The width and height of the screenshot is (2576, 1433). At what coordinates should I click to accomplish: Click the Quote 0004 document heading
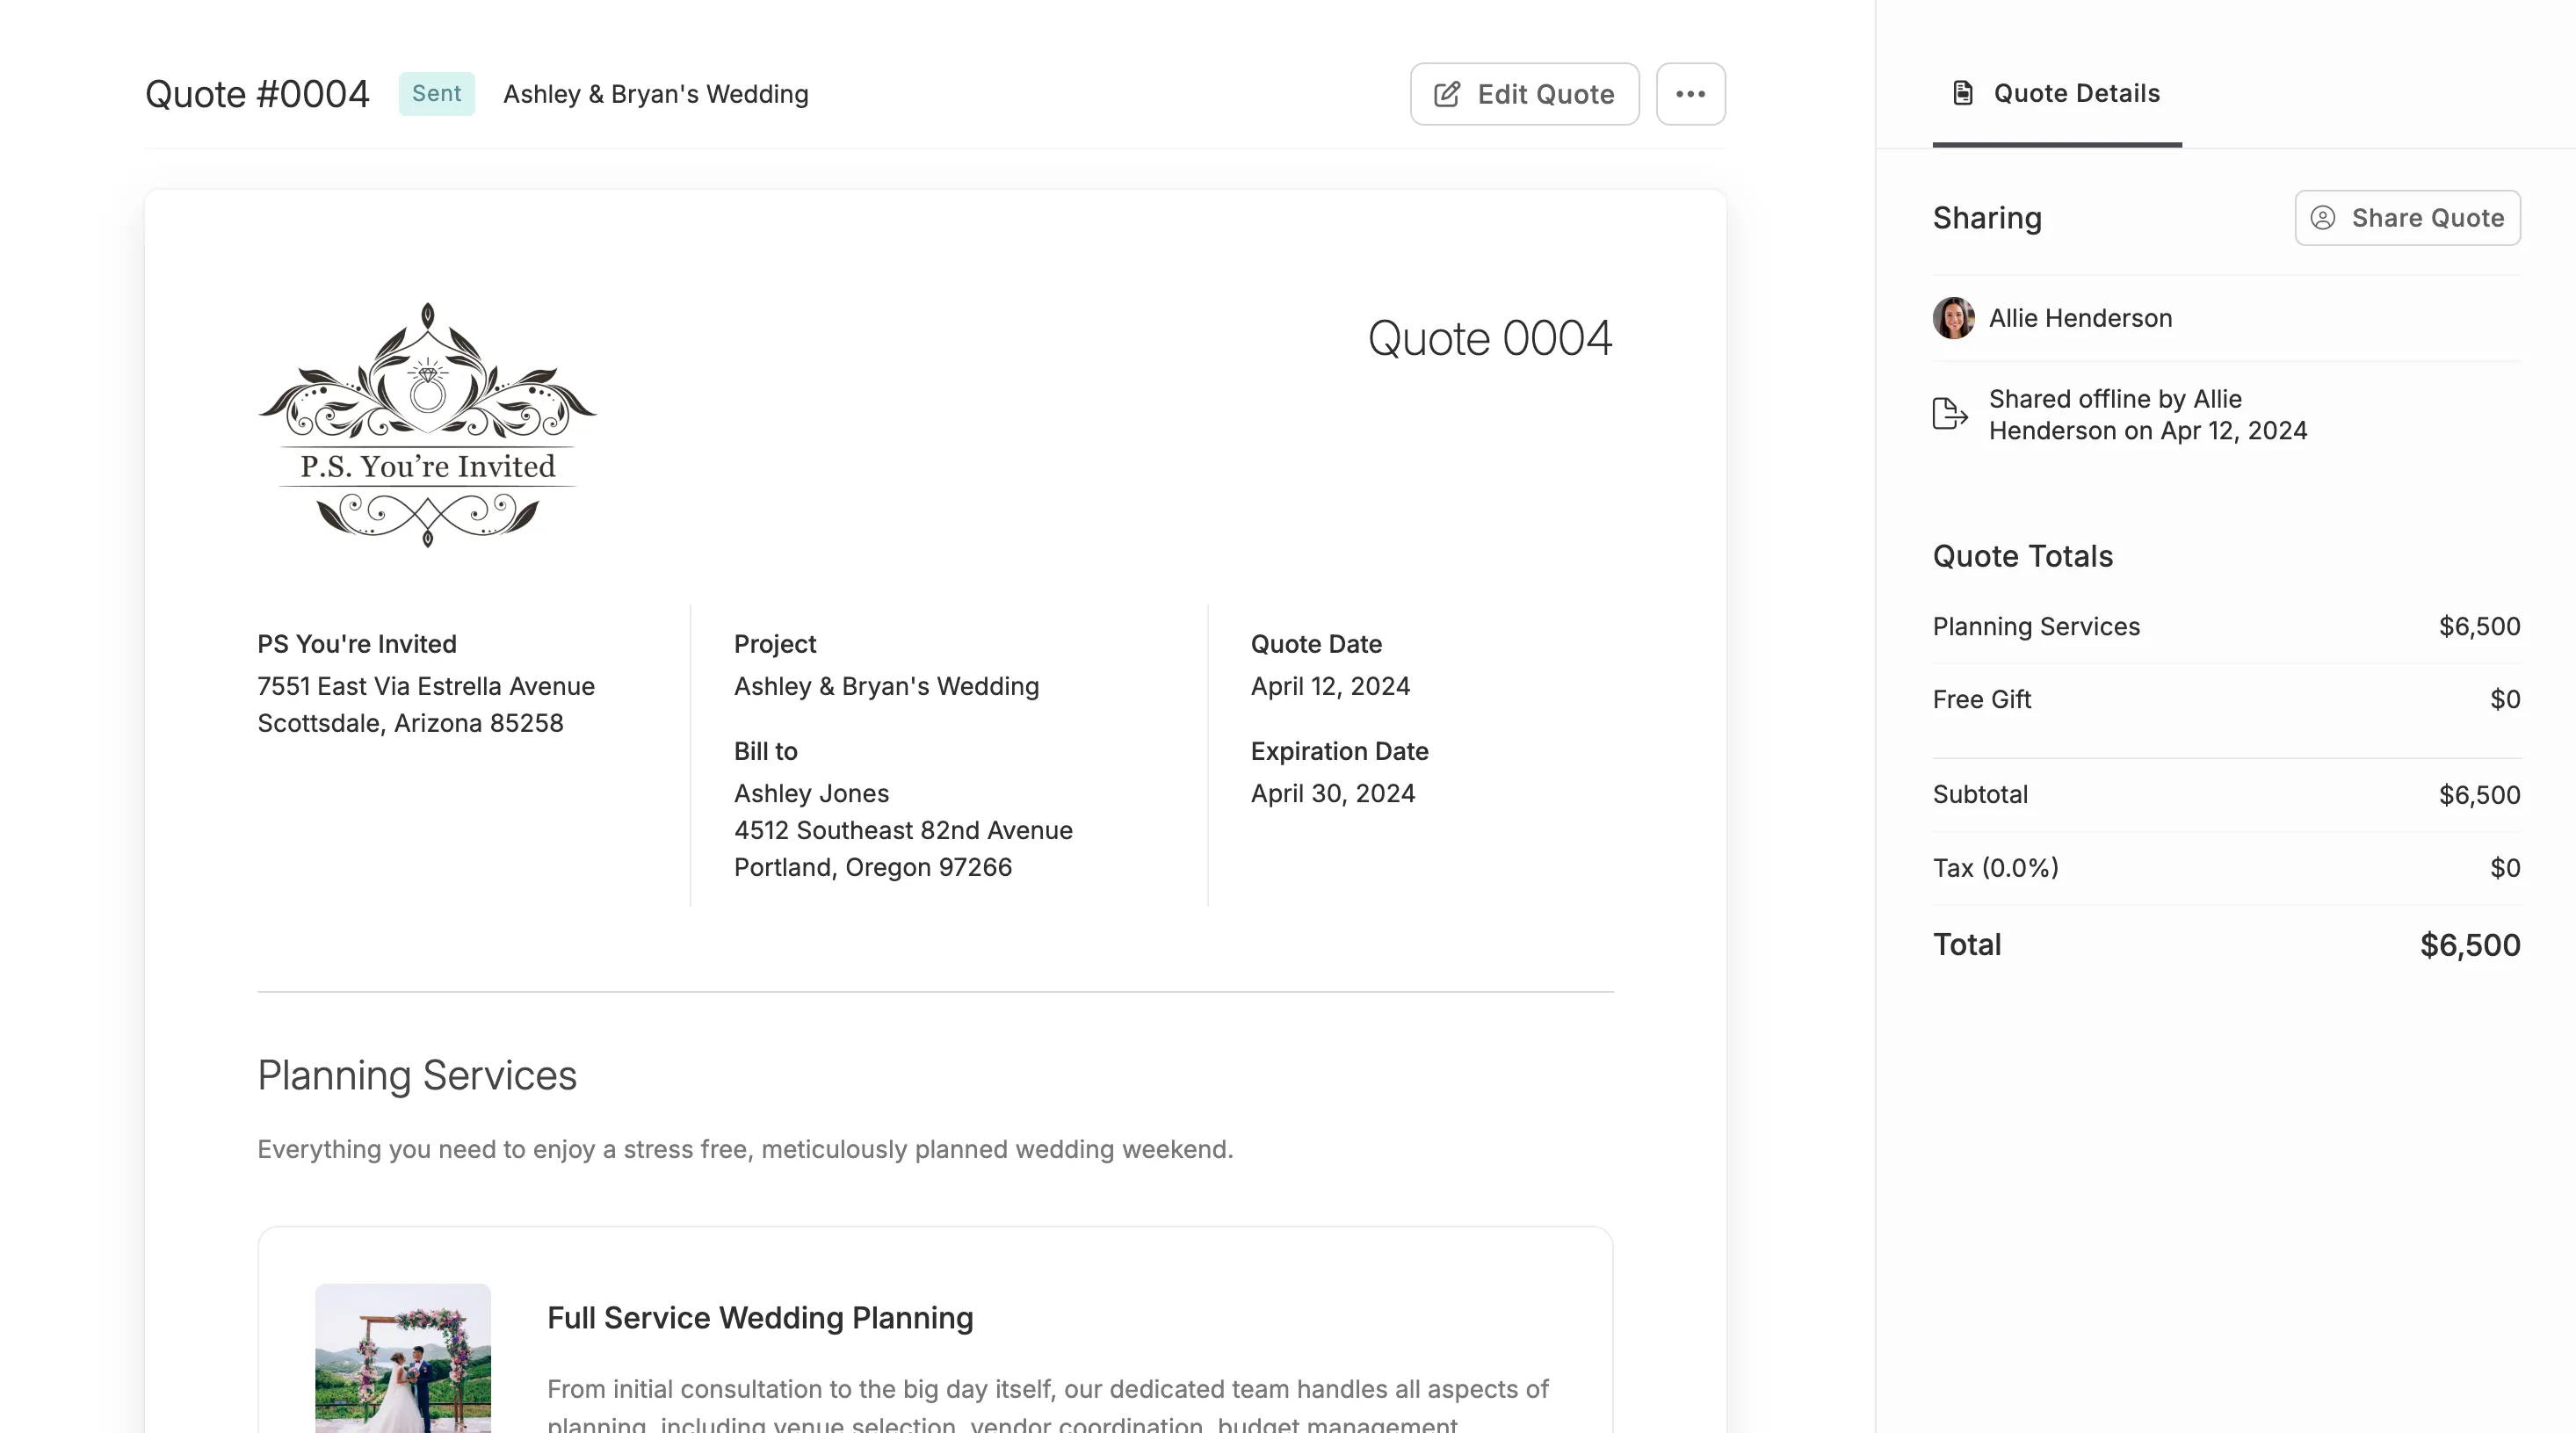click(1489, 338)
